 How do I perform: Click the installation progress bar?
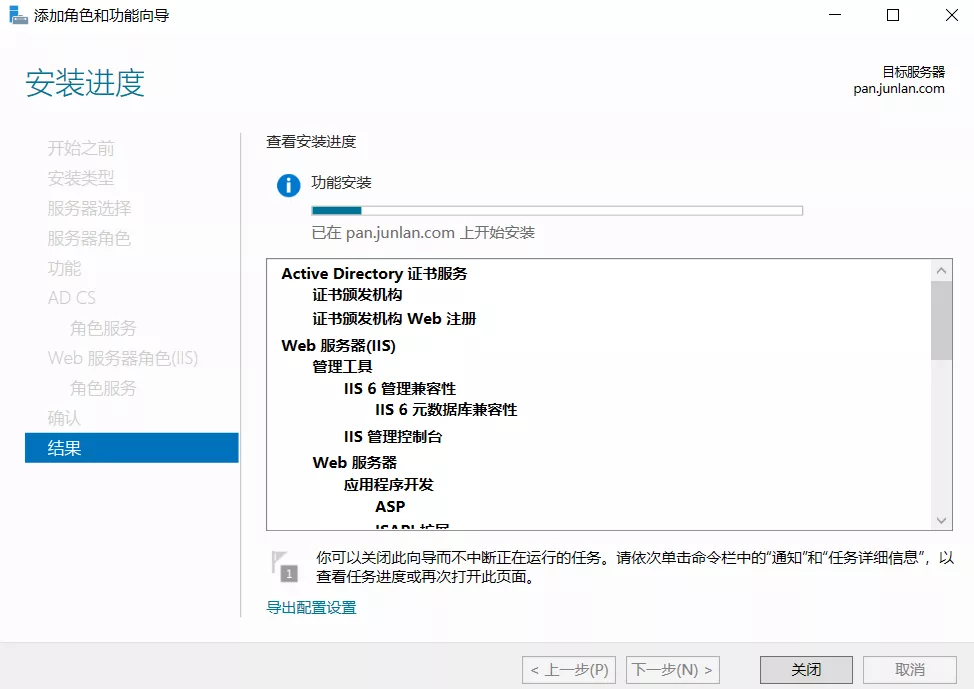[x=557, y=211]
